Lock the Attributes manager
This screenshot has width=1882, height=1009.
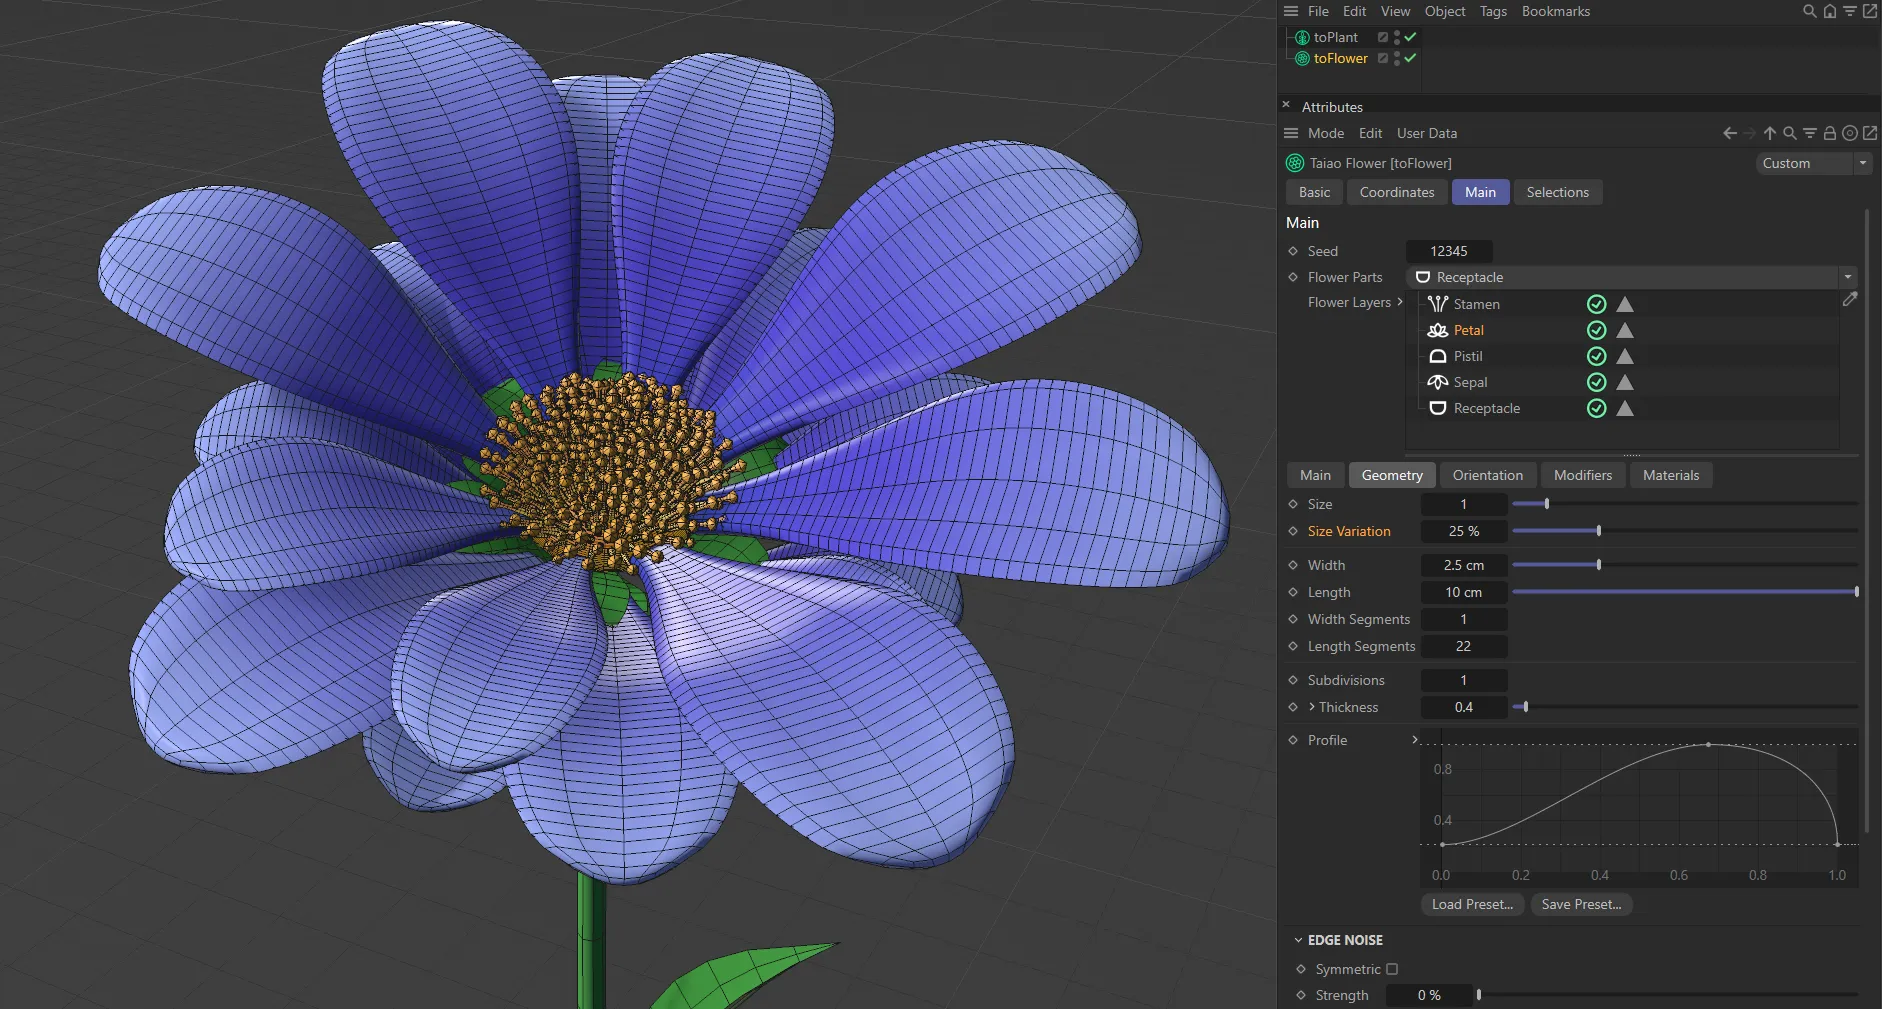1829,132
